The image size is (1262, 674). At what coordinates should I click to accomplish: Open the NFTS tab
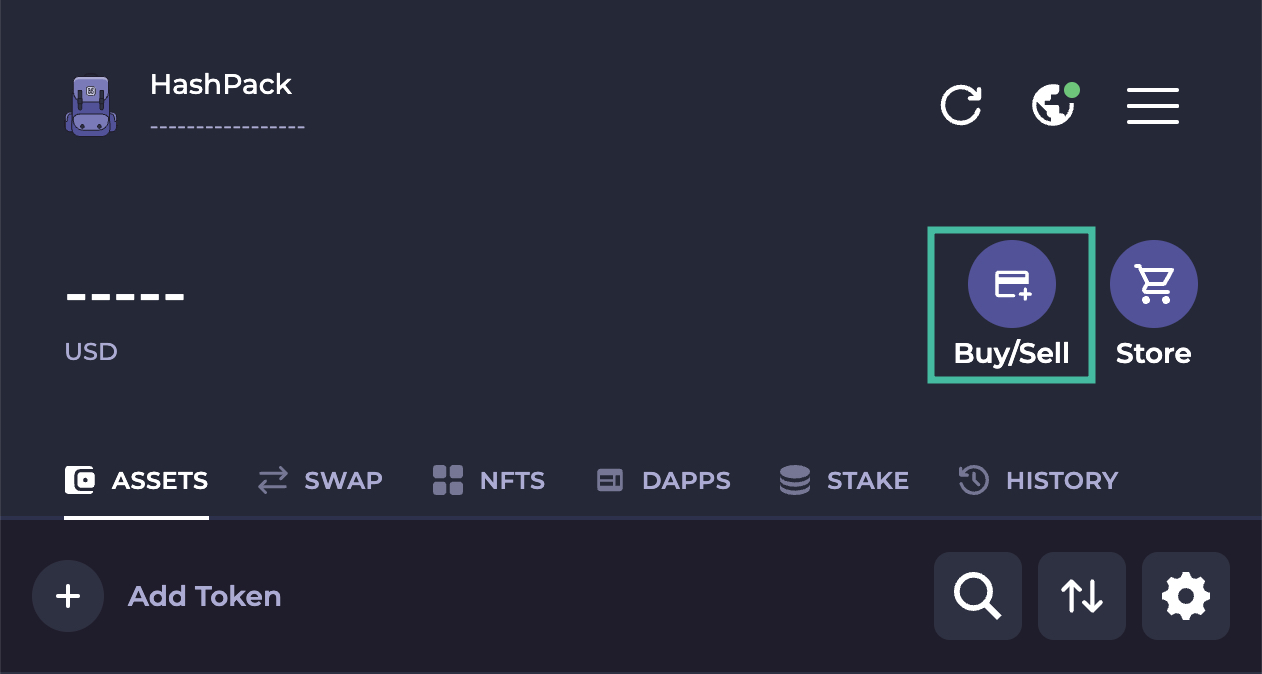pyautogui.click(x=489, y=481)
